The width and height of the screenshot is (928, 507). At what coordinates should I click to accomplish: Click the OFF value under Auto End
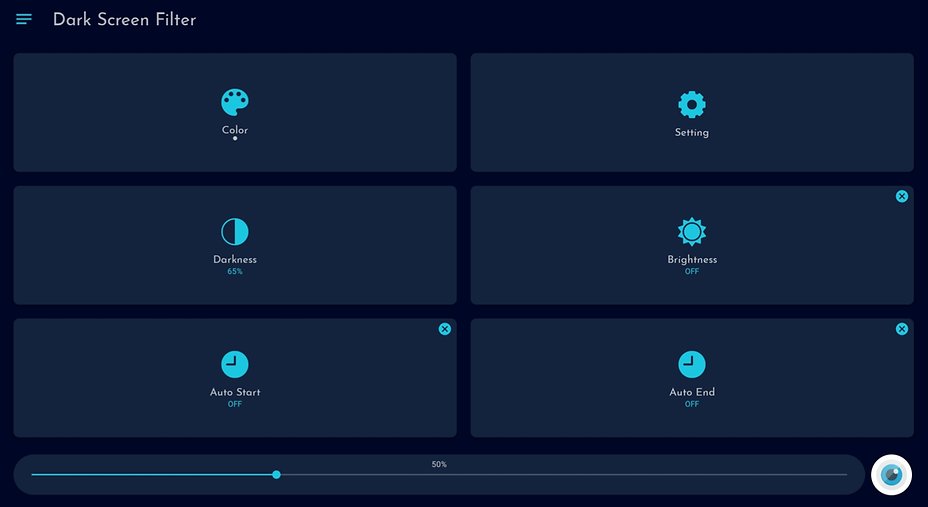tap(692, 404)
